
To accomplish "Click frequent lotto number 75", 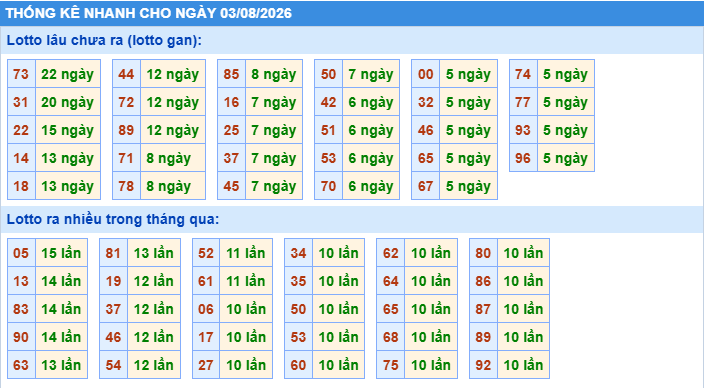I will (x=391, y=365).
